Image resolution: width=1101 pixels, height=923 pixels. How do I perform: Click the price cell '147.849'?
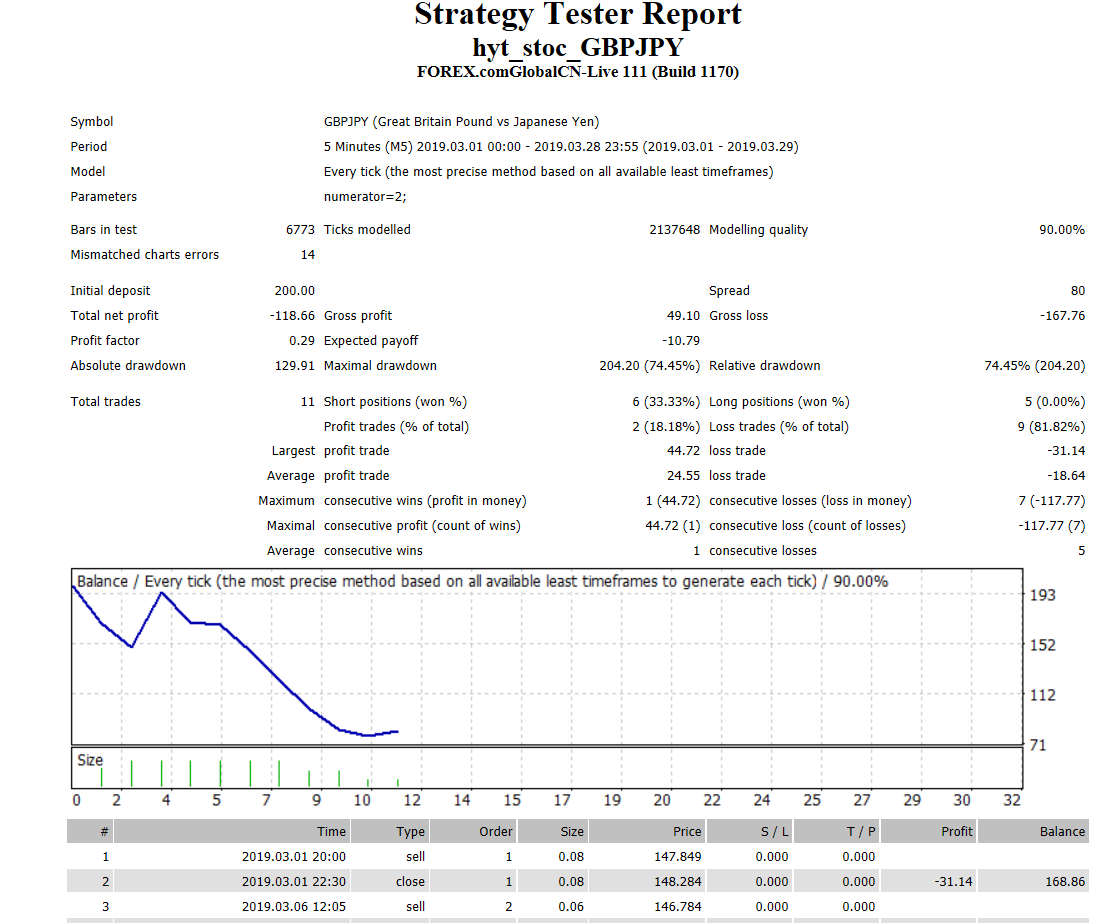[x=678, y=857]
